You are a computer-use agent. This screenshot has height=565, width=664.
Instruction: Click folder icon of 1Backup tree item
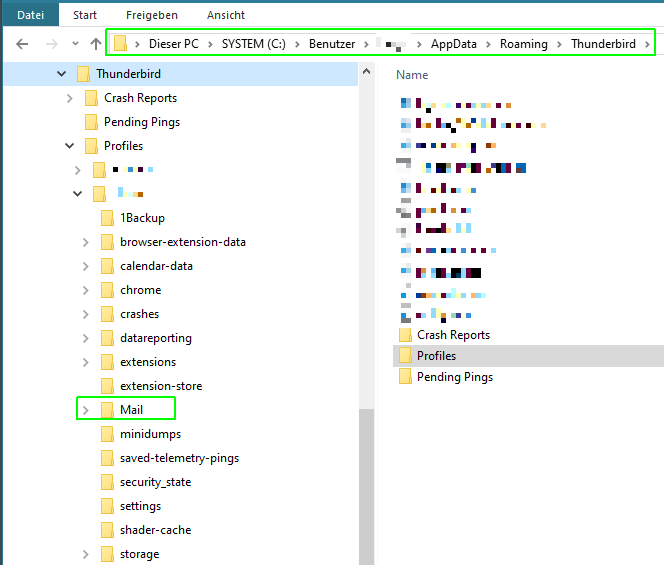(x=107, y=218)
